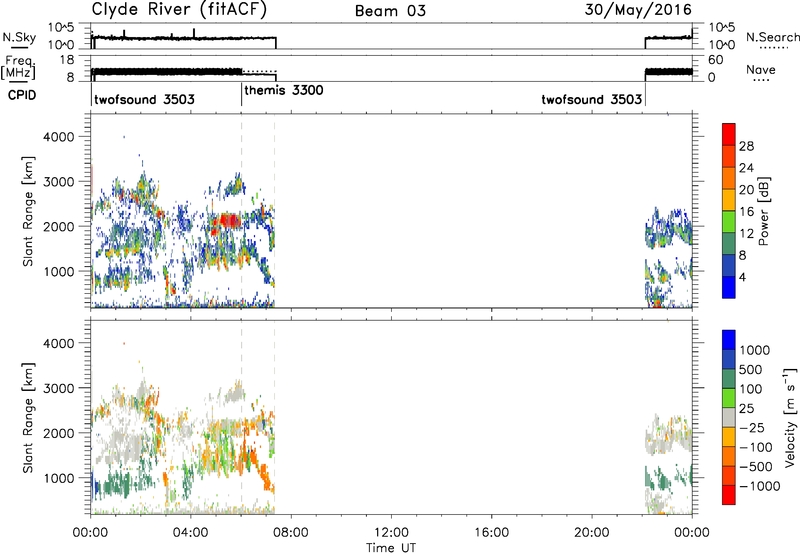Click the '04:00' time axis tick label
Image resolution: width=800 pixels, height=554 pixels.
pyautogui.click(x=191, y=533)
